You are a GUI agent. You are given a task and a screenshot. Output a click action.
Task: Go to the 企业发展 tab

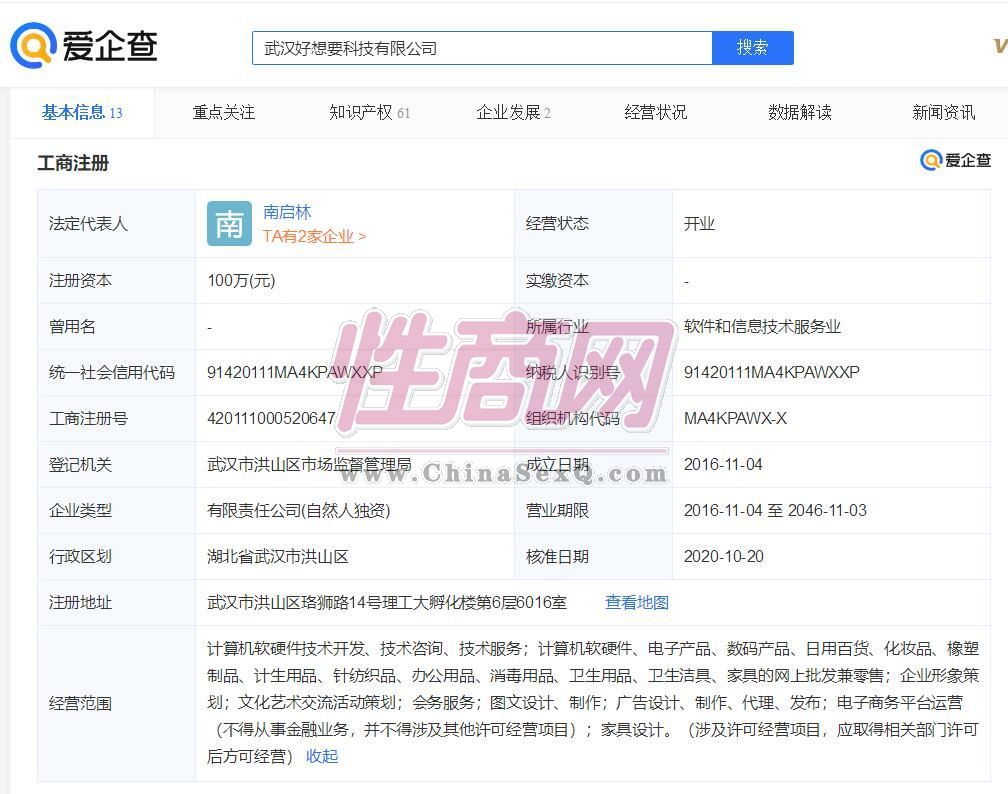(x=513, y=113)
